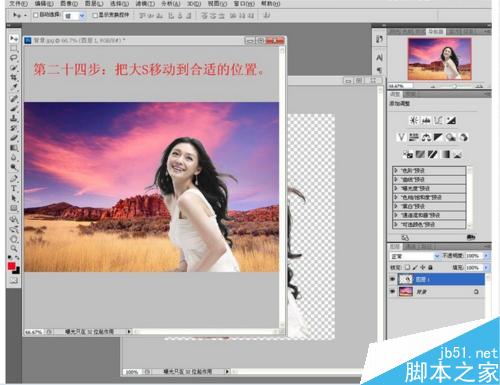This screenshot has height=385, width=500.
Task: Add a Hue/Saturation adjustment
Action: pos(414,137)
